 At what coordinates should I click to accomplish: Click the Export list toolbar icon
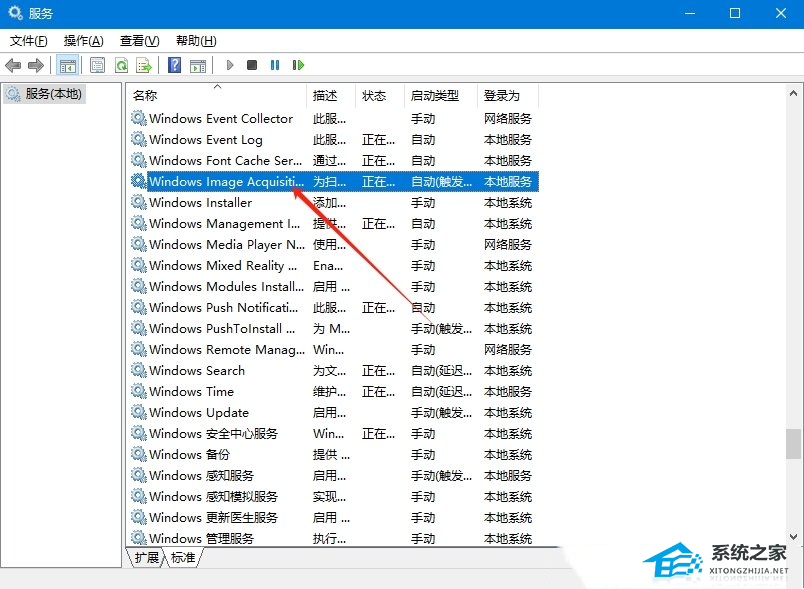pyautogui.click(x=144, y=65)
